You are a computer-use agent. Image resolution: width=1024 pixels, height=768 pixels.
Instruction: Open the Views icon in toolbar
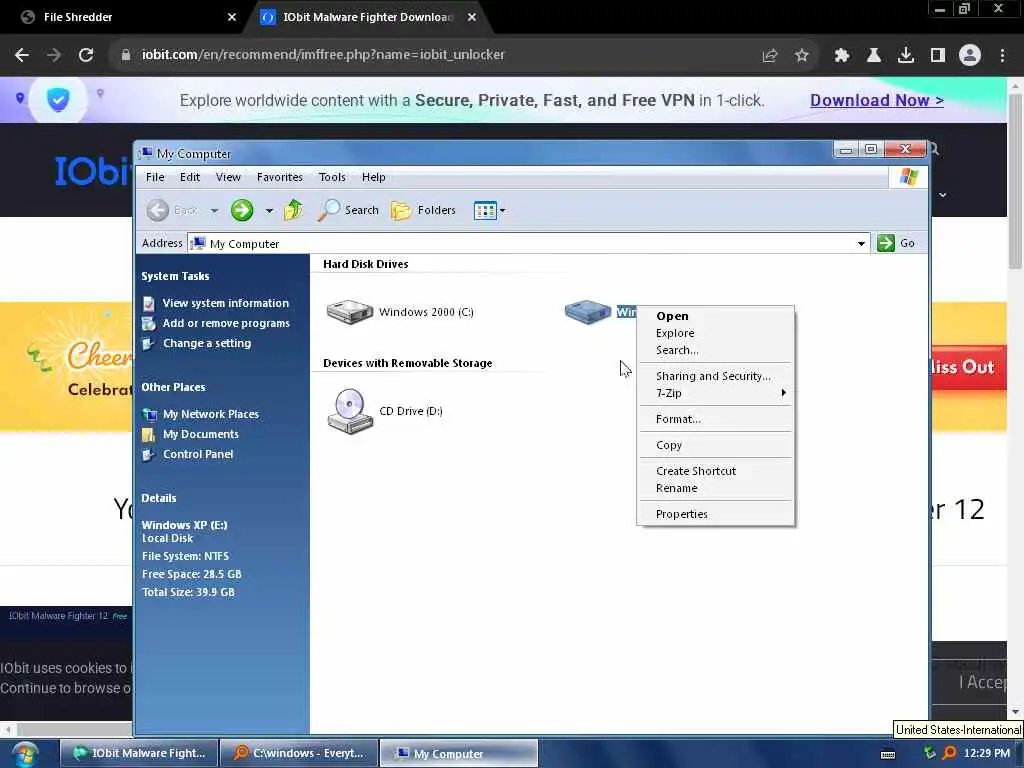pyautogui.click(x=485, y=210)
